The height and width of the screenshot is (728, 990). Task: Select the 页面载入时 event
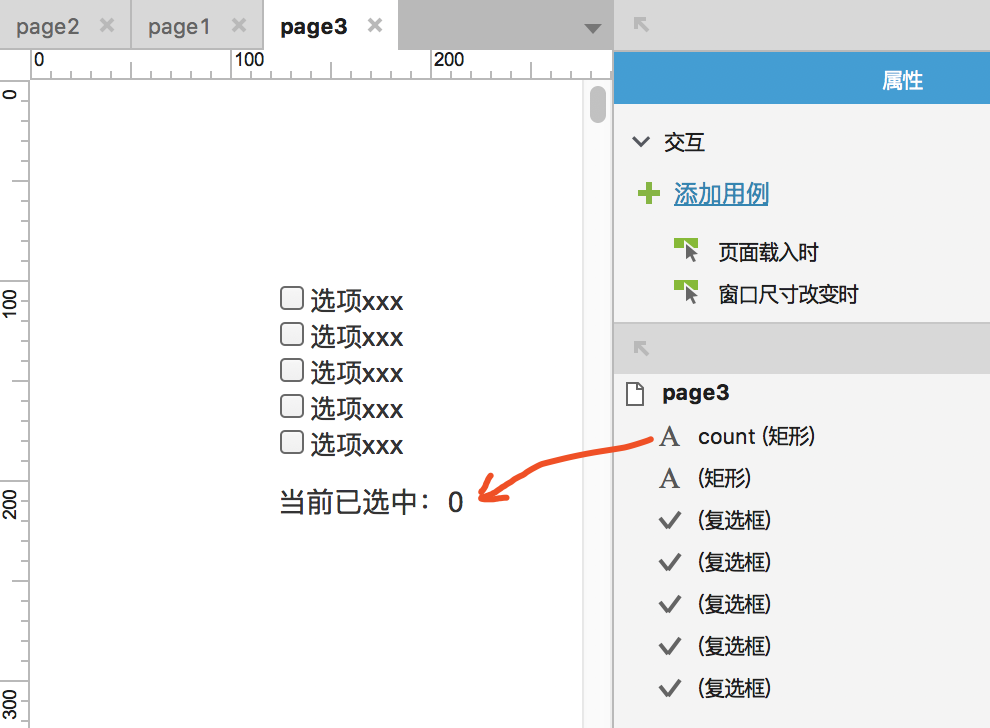click(x=768, y=253)
